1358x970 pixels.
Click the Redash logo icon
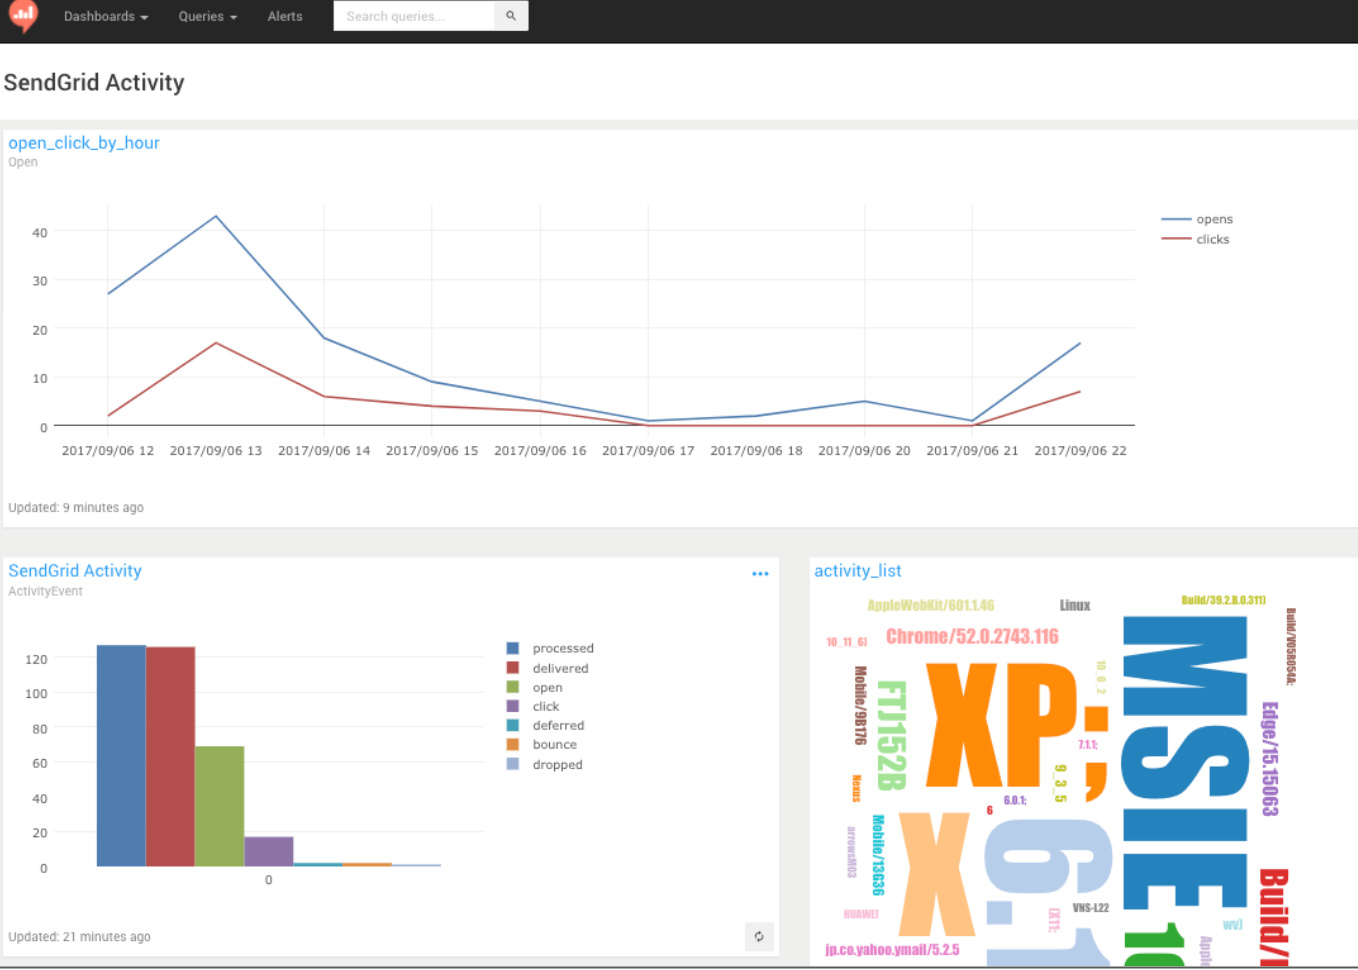click(23, 15)
